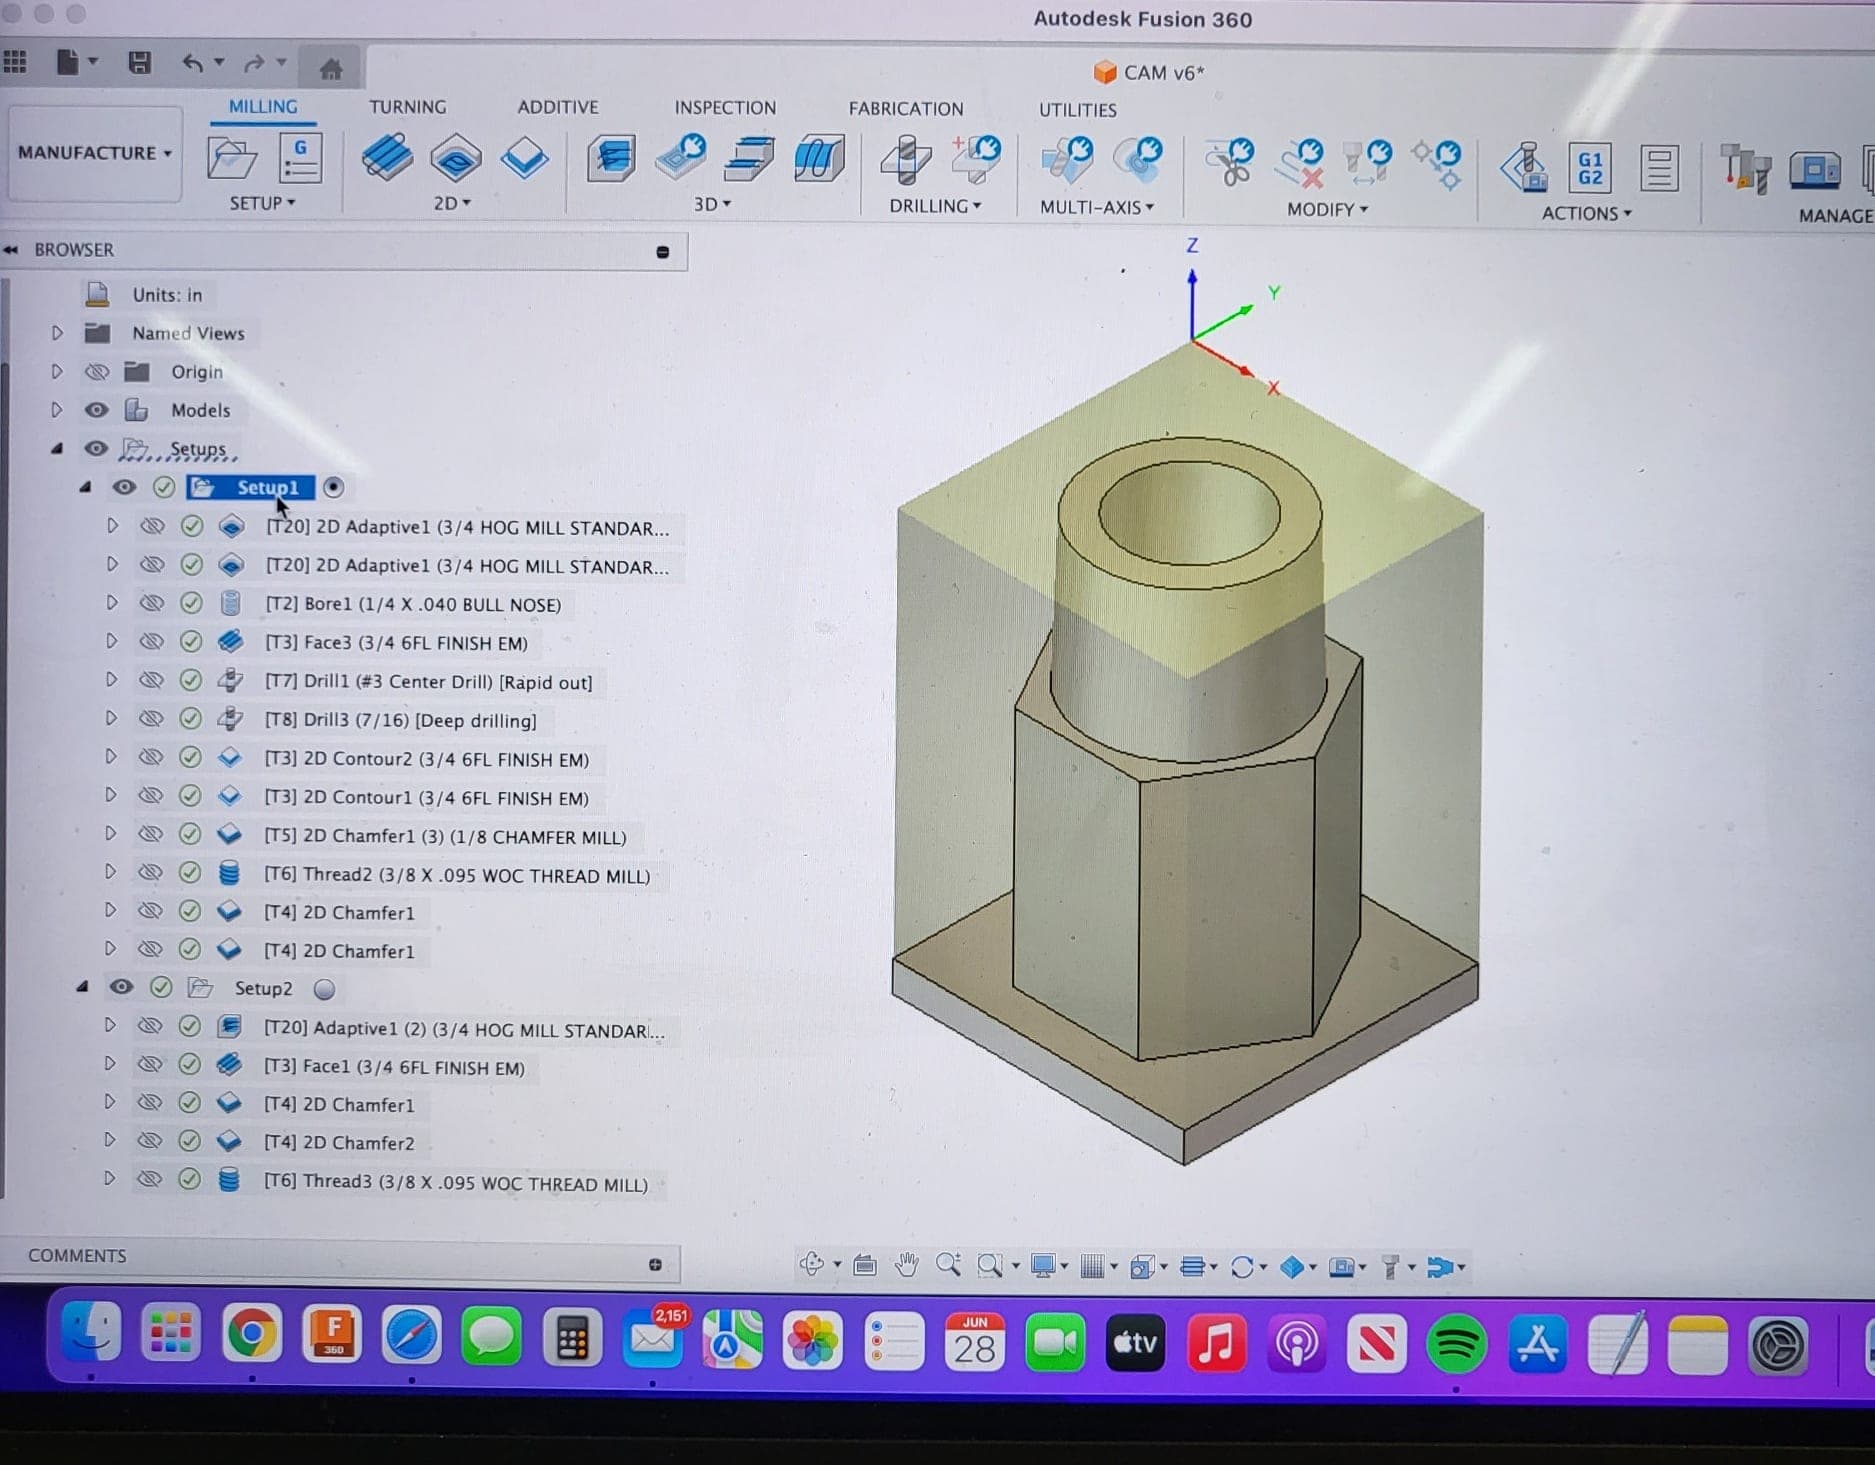Open the MODIFY dropdown label

click(1327, 209)
